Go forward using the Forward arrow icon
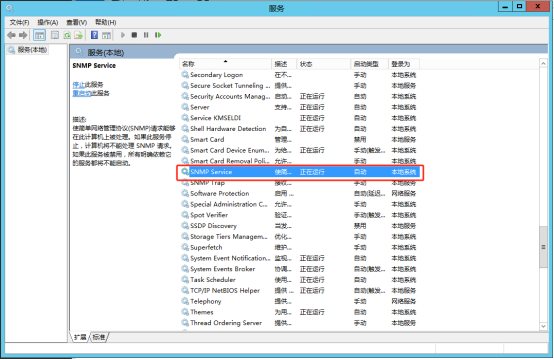 click(23, 35)
